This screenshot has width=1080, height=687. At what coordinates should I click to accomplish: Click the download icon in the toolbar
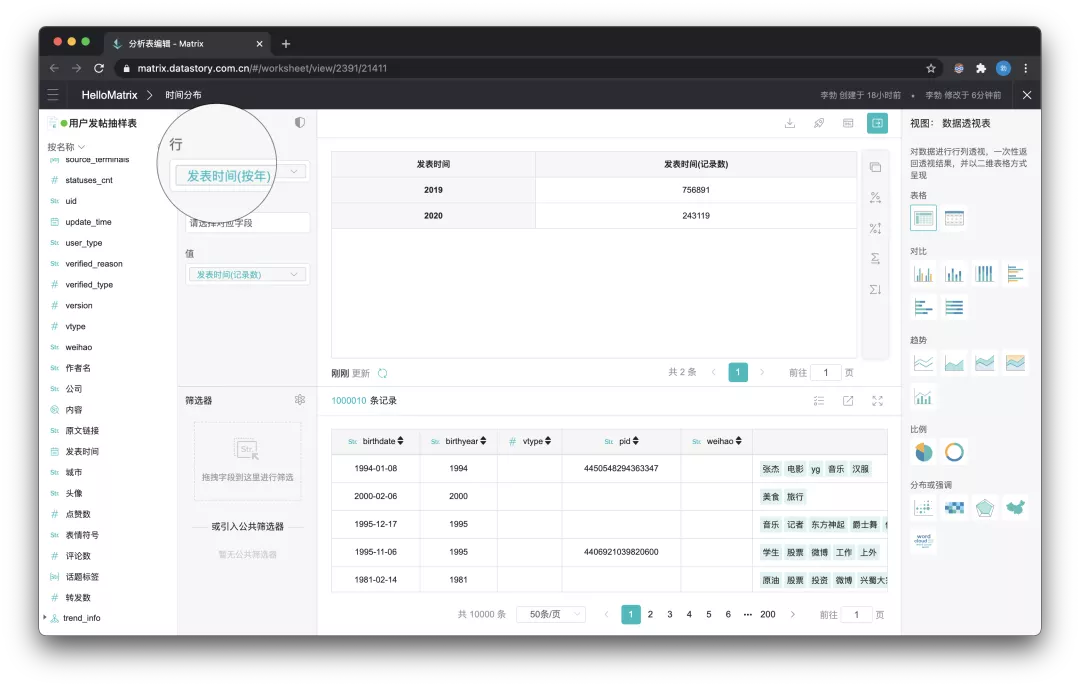[x=789, y=123]
